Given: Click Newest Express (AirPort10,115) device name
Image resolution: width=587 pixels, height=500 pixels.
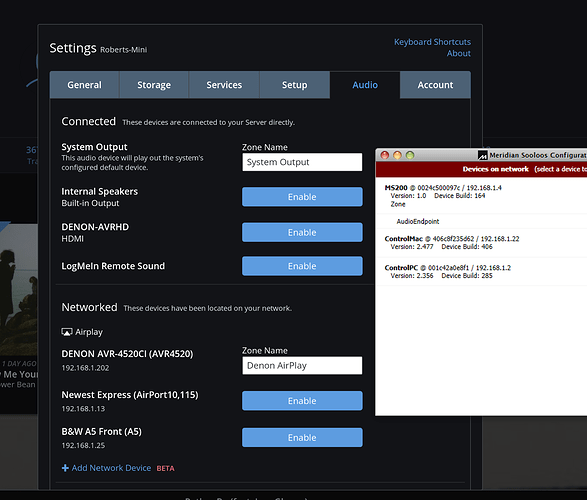Looking at the screenshot, I should pyautogui.click(x=130, y=395).
